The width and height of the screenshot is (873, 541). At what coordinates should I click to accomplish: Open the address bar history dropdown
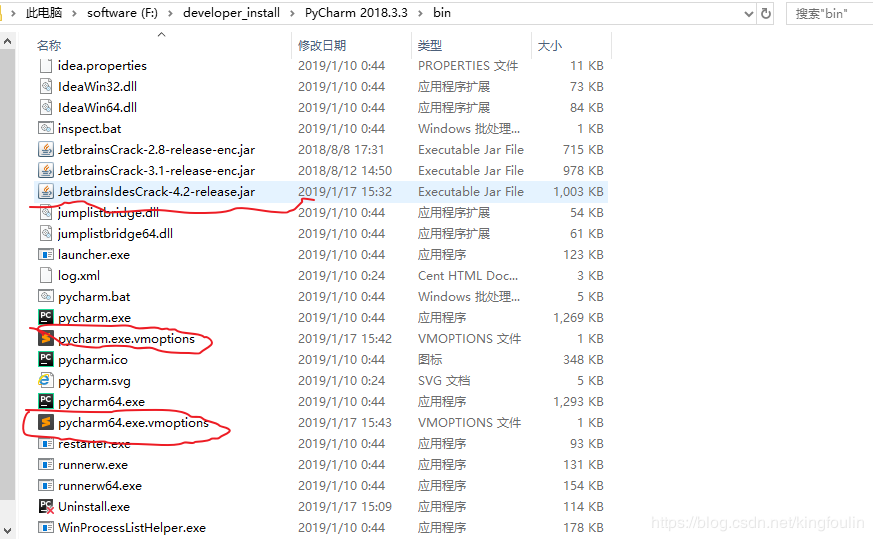pyautogui.click(x=749, y=14)
